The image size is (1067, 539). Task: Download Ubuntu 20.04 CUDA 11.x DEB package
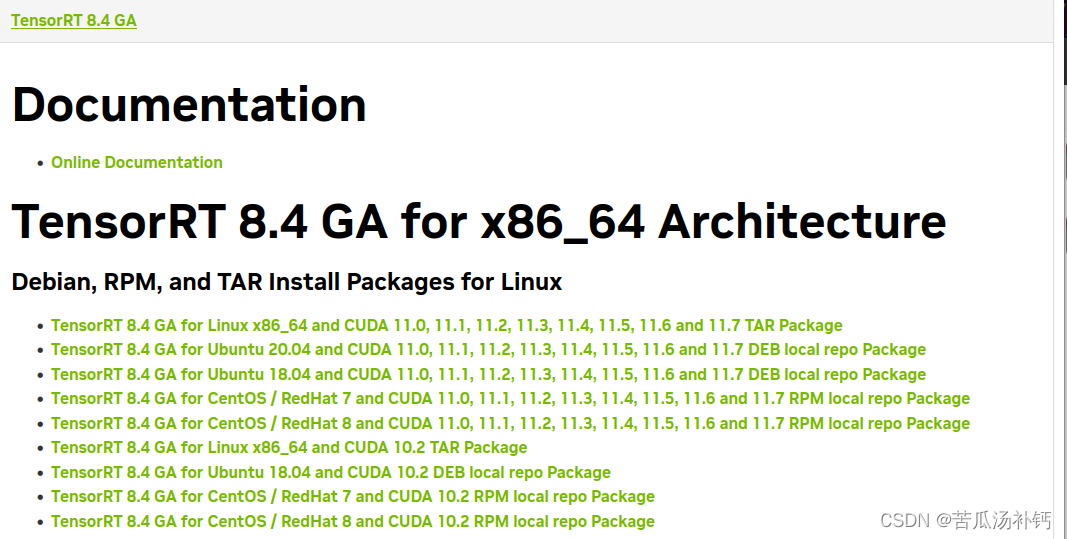489,350
